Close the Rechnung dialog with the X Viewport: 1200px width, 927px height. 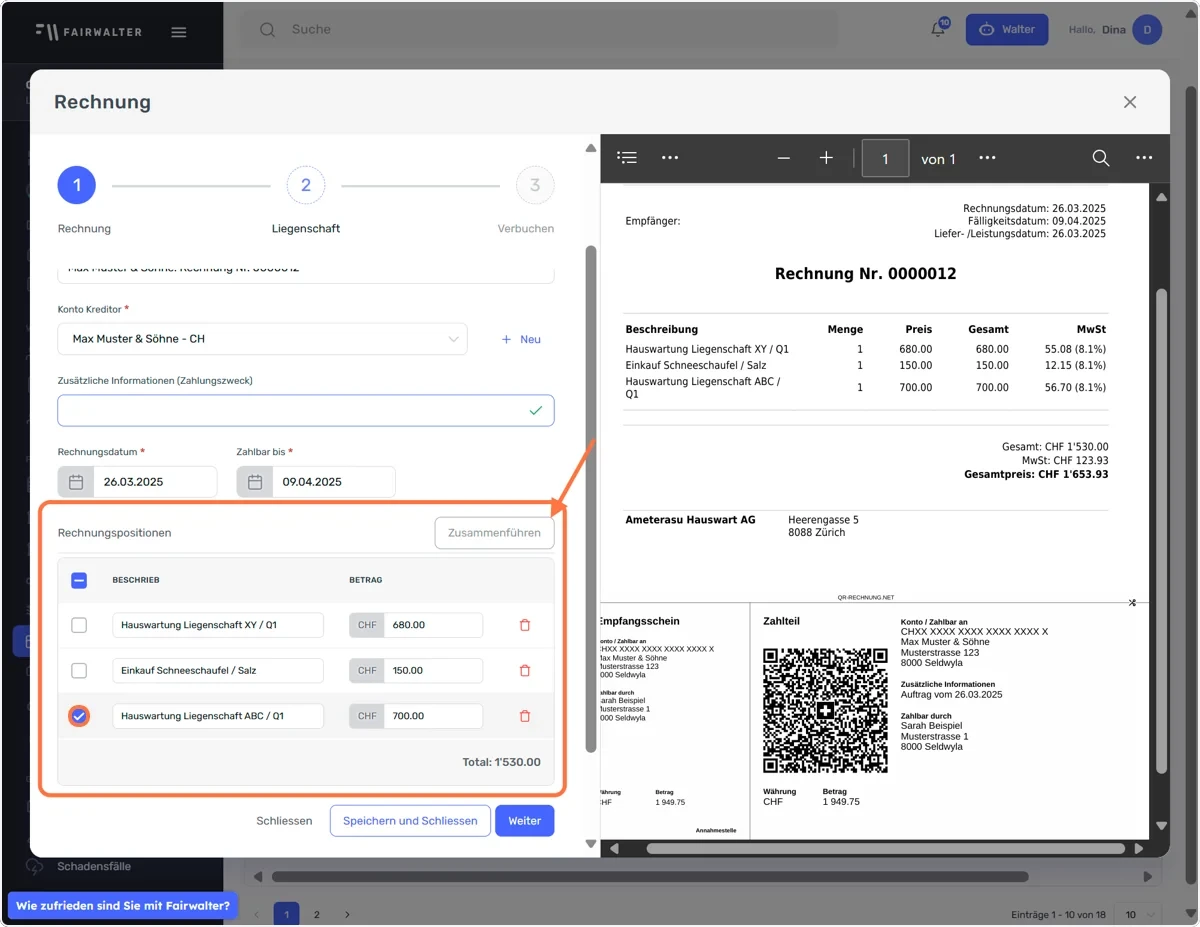pyautogui.click(x=1130, y=102)
